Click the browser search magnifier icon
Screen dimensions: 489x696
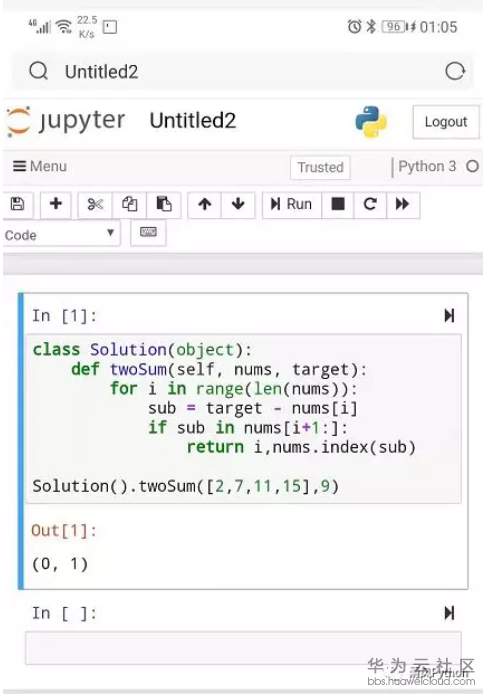tap(39, 71)
